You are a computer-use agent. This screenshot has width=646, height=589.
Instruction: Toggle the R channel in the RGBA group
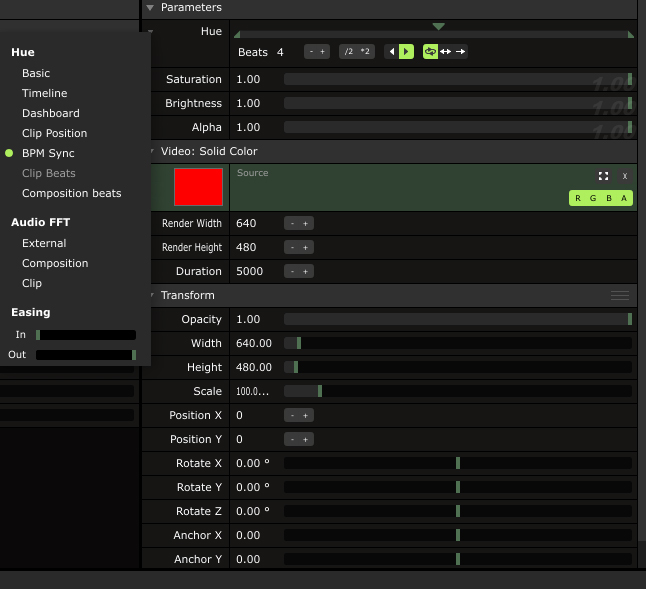(x=578, y=199)
